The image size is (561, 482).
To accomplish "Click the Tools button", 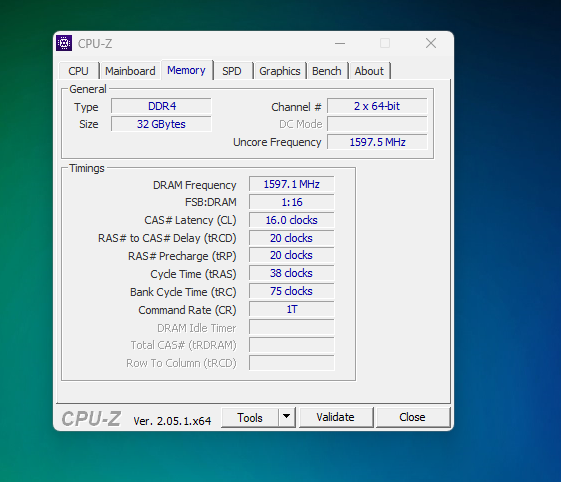I will pos(250,417).
